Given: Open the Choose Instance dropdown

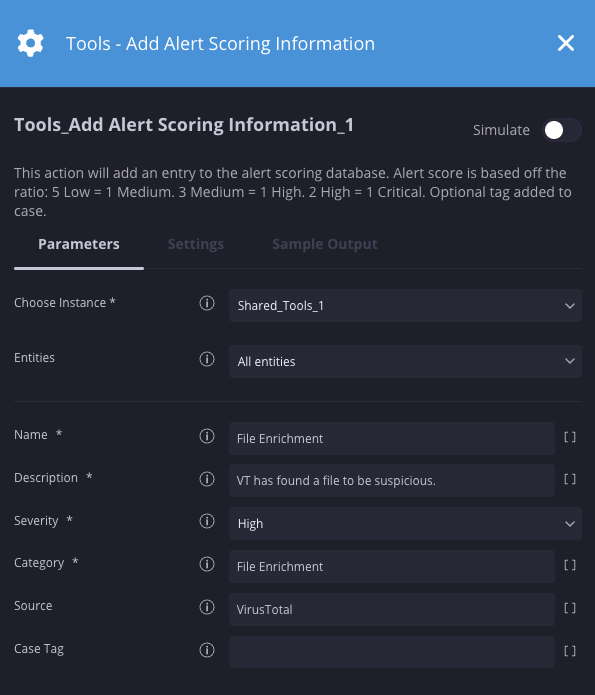Looking at the screenshot, I should click(405, 305).
